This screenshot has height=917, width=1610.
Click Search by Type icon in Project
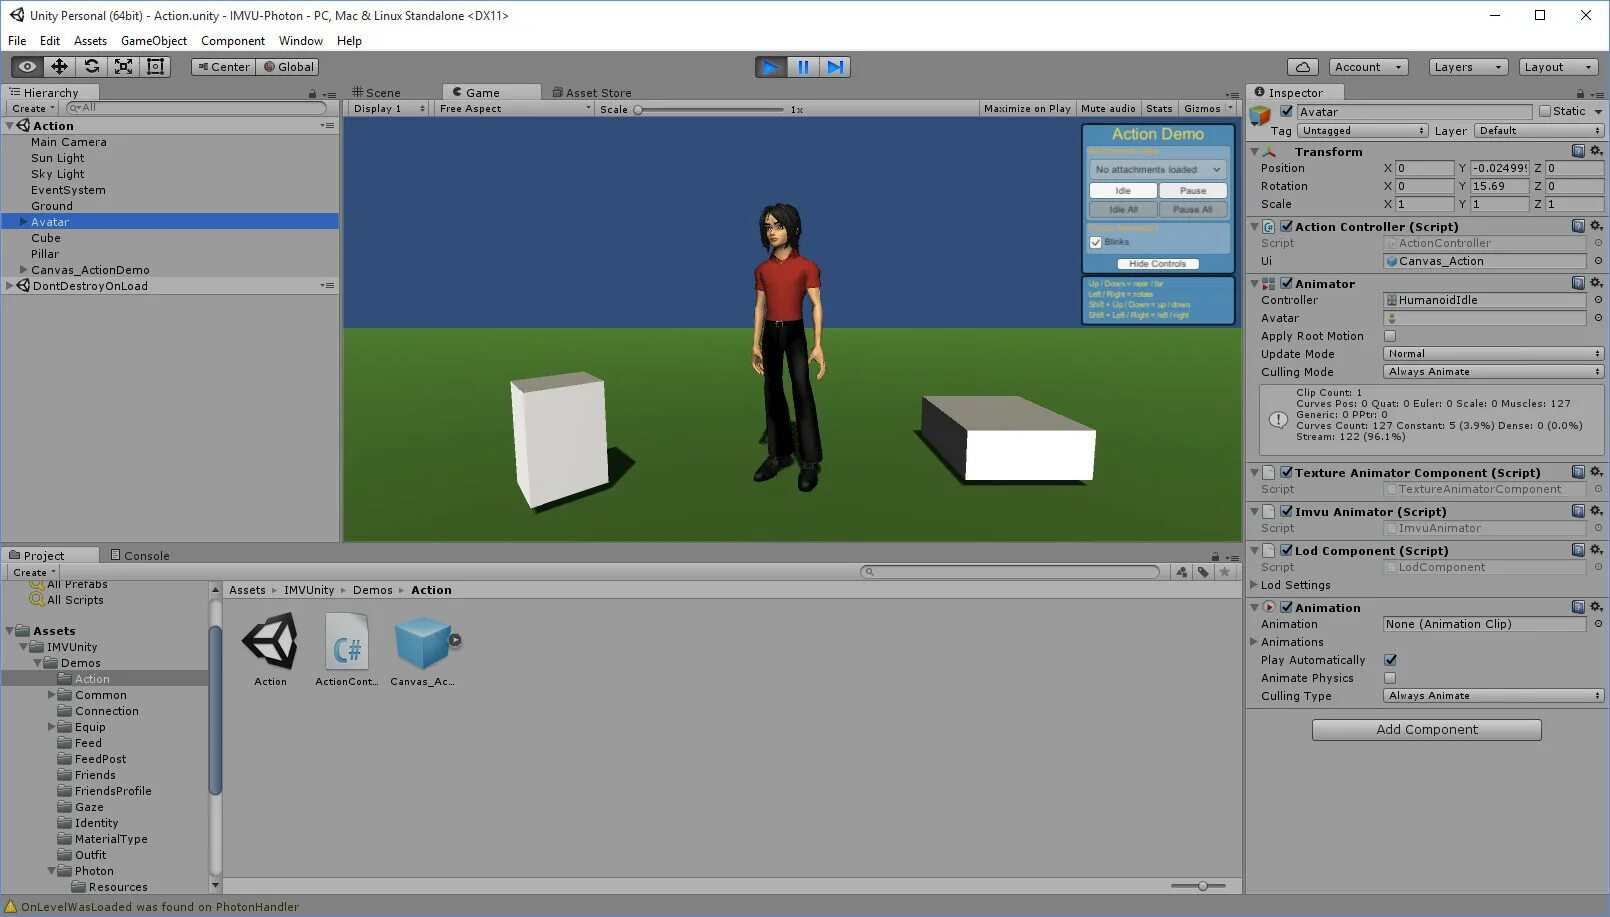click(x=1182, y=572)
